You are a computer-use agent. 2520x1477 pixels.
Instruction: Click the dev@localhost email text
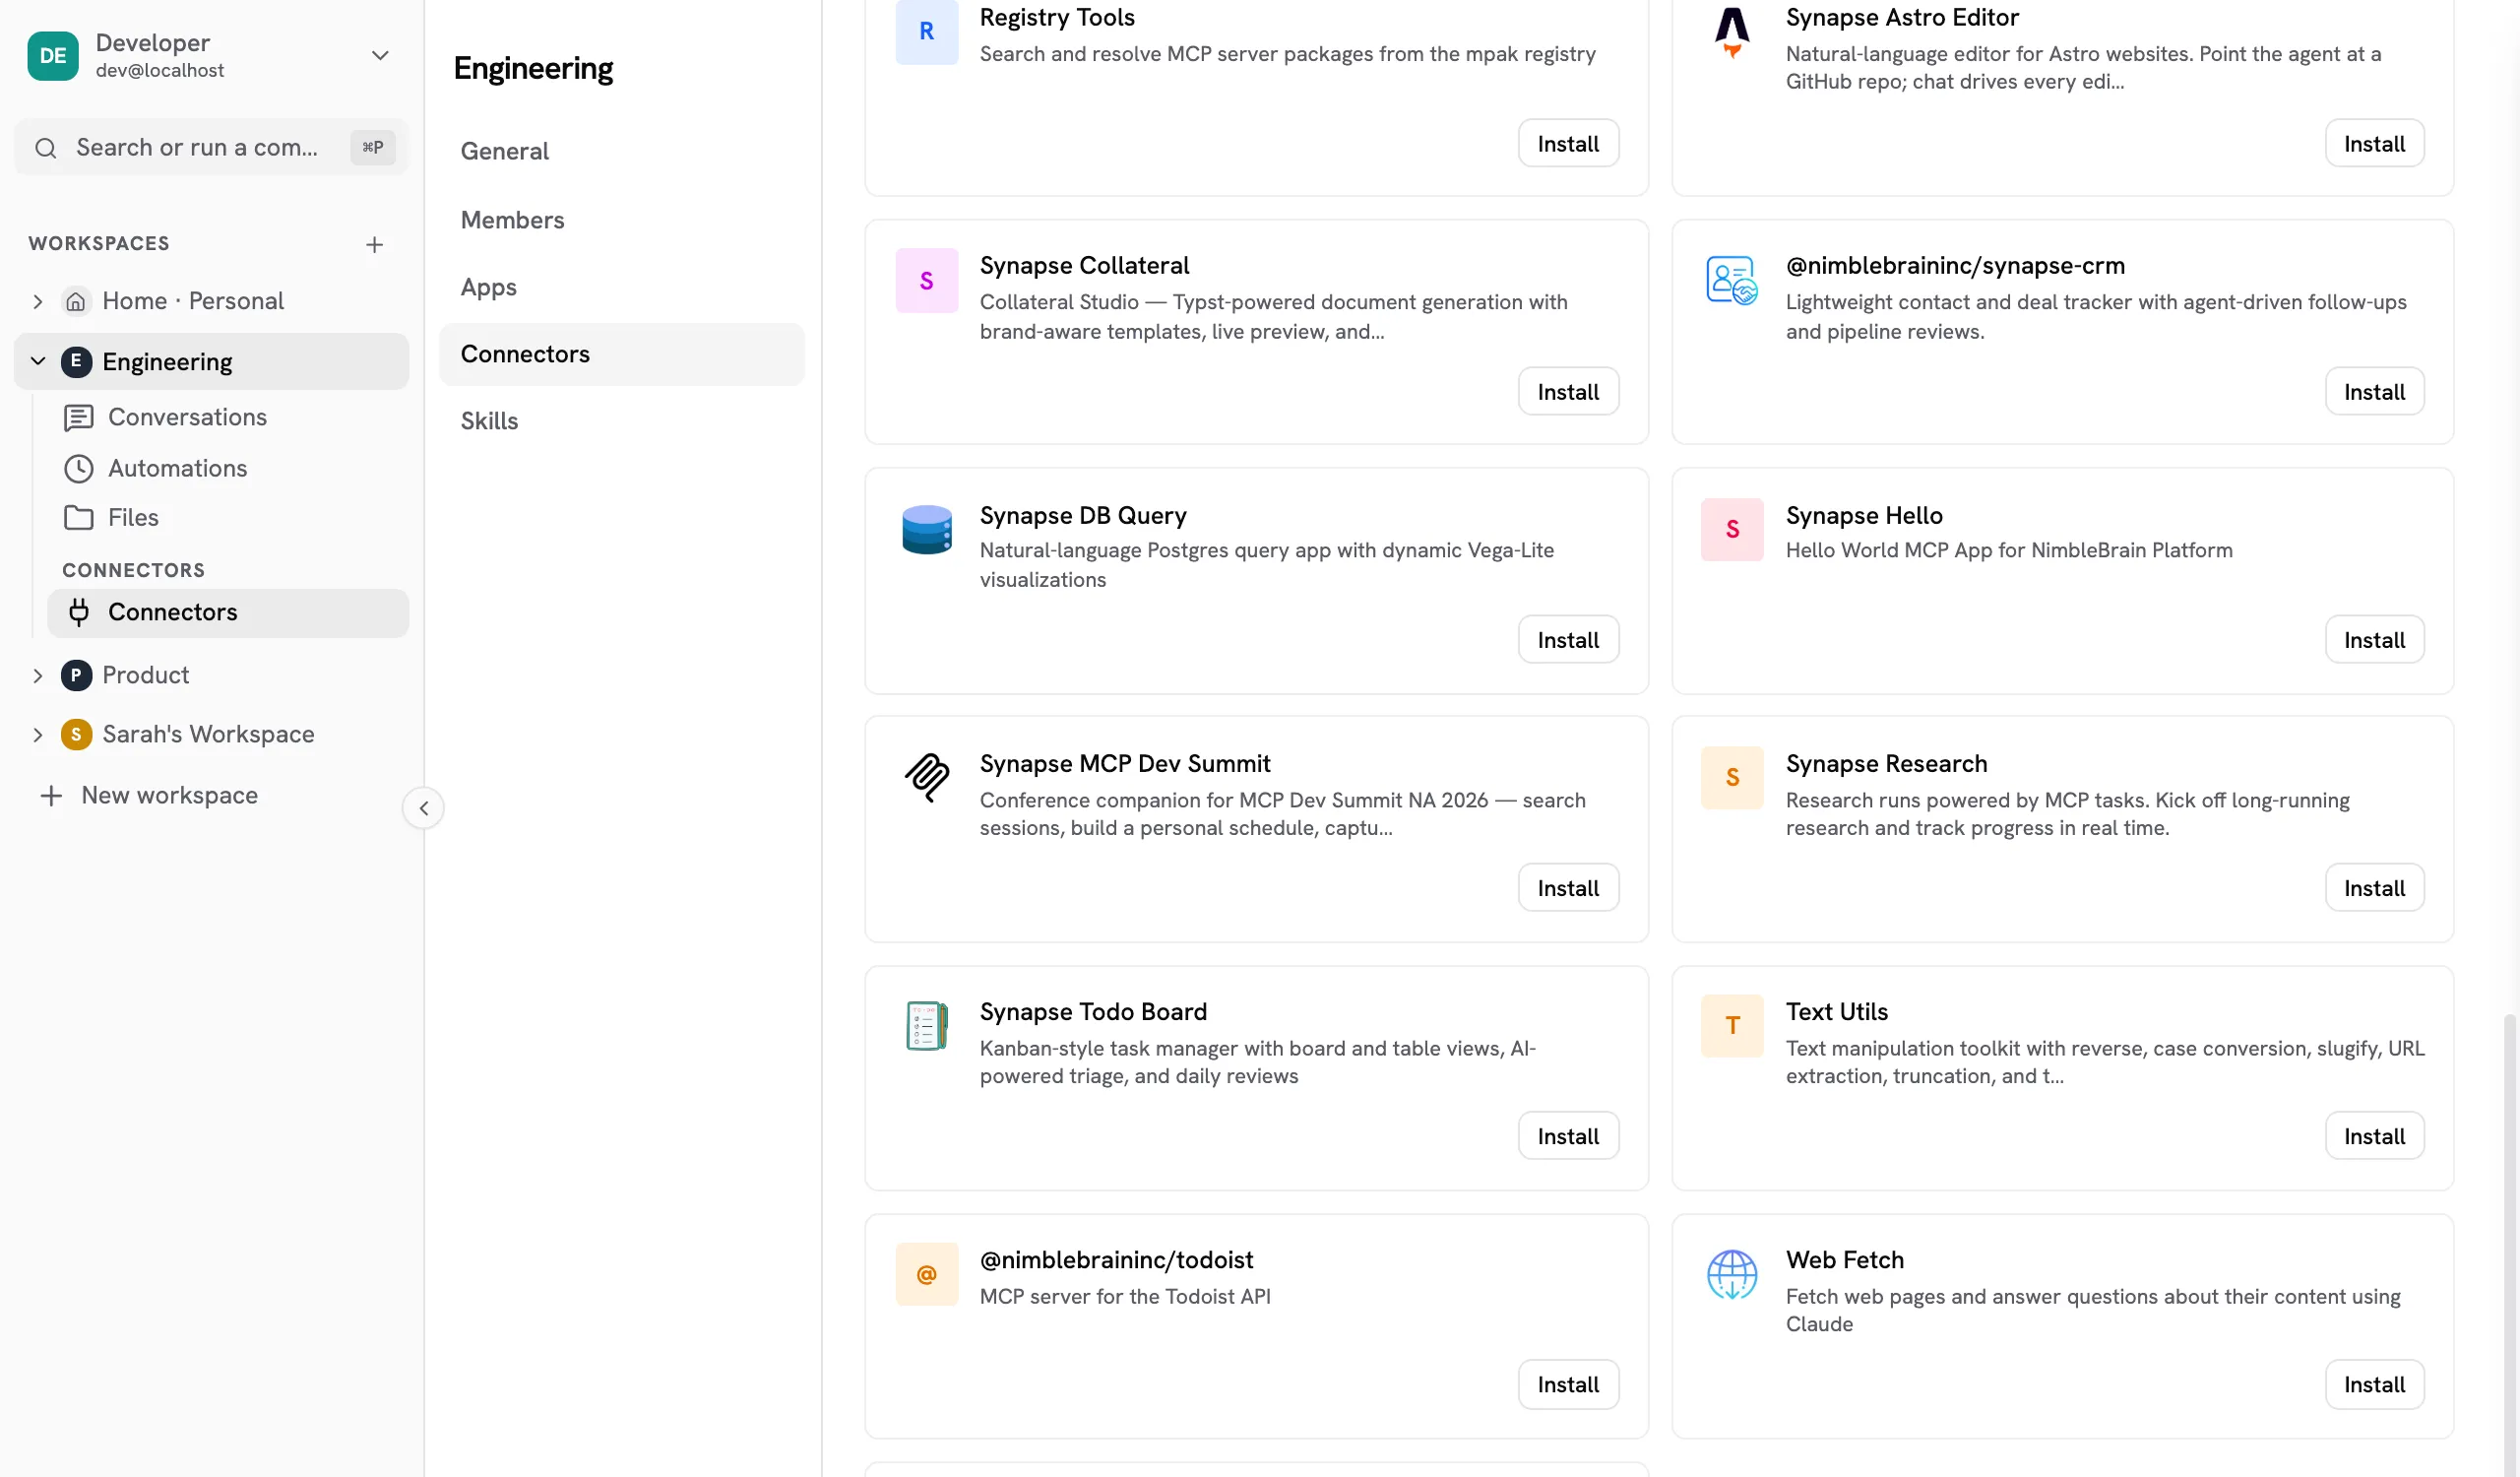(x=160, y=70)
